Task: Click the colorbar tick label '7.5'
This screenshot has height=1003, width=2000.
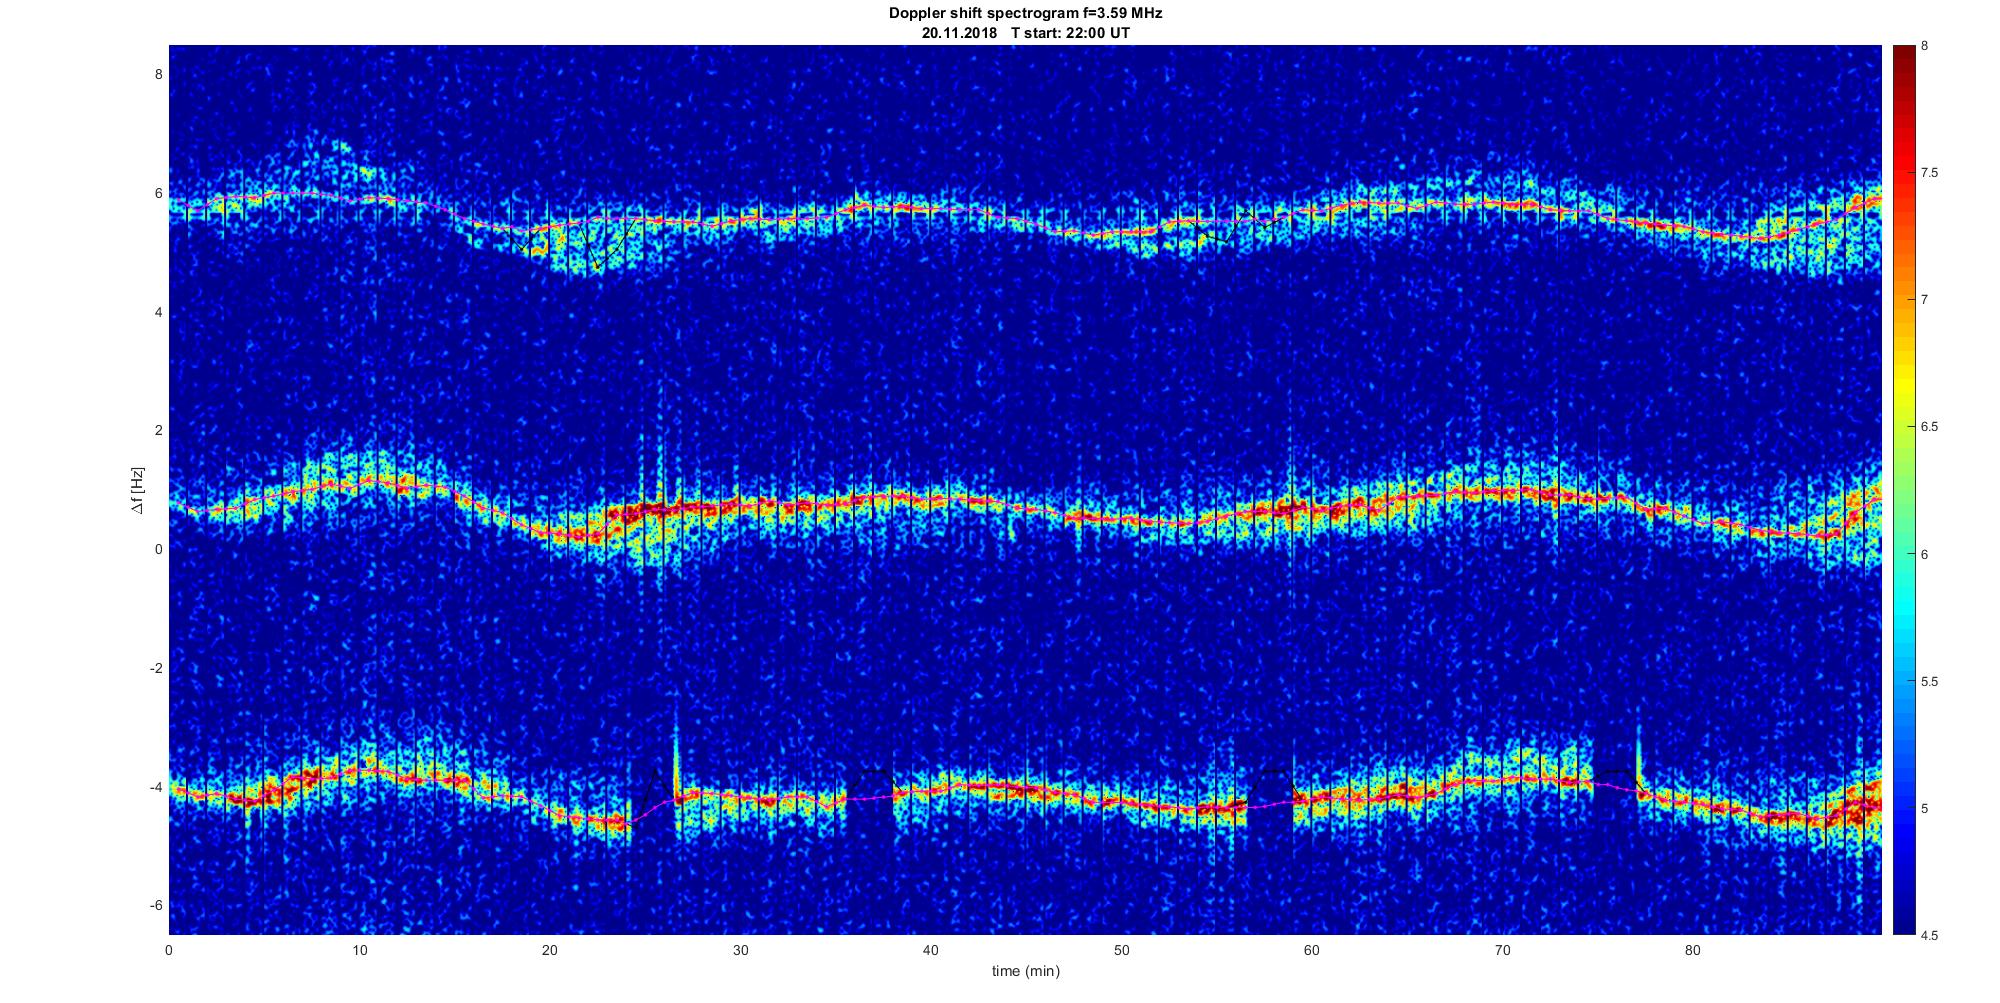Action: (1930, 173)
